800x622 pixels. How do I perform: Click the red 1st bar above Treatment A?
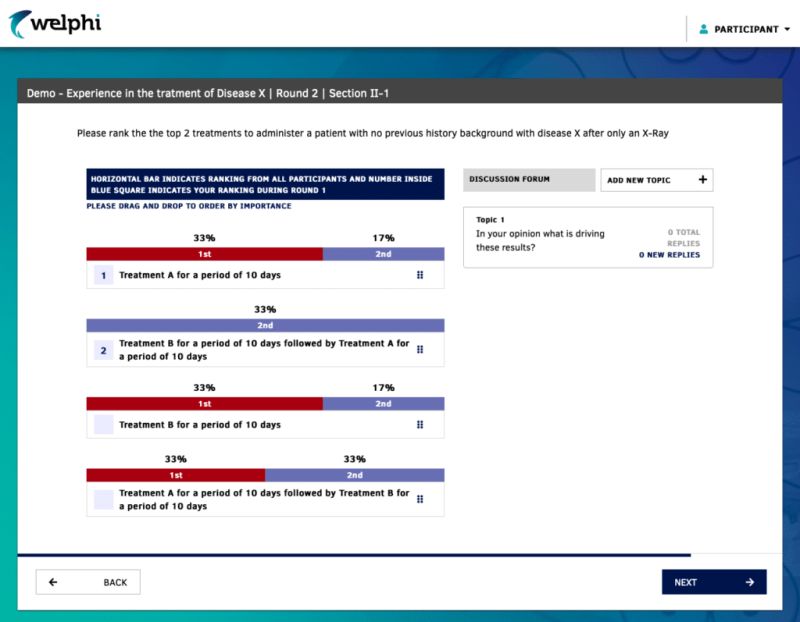[x=204, y=254]
